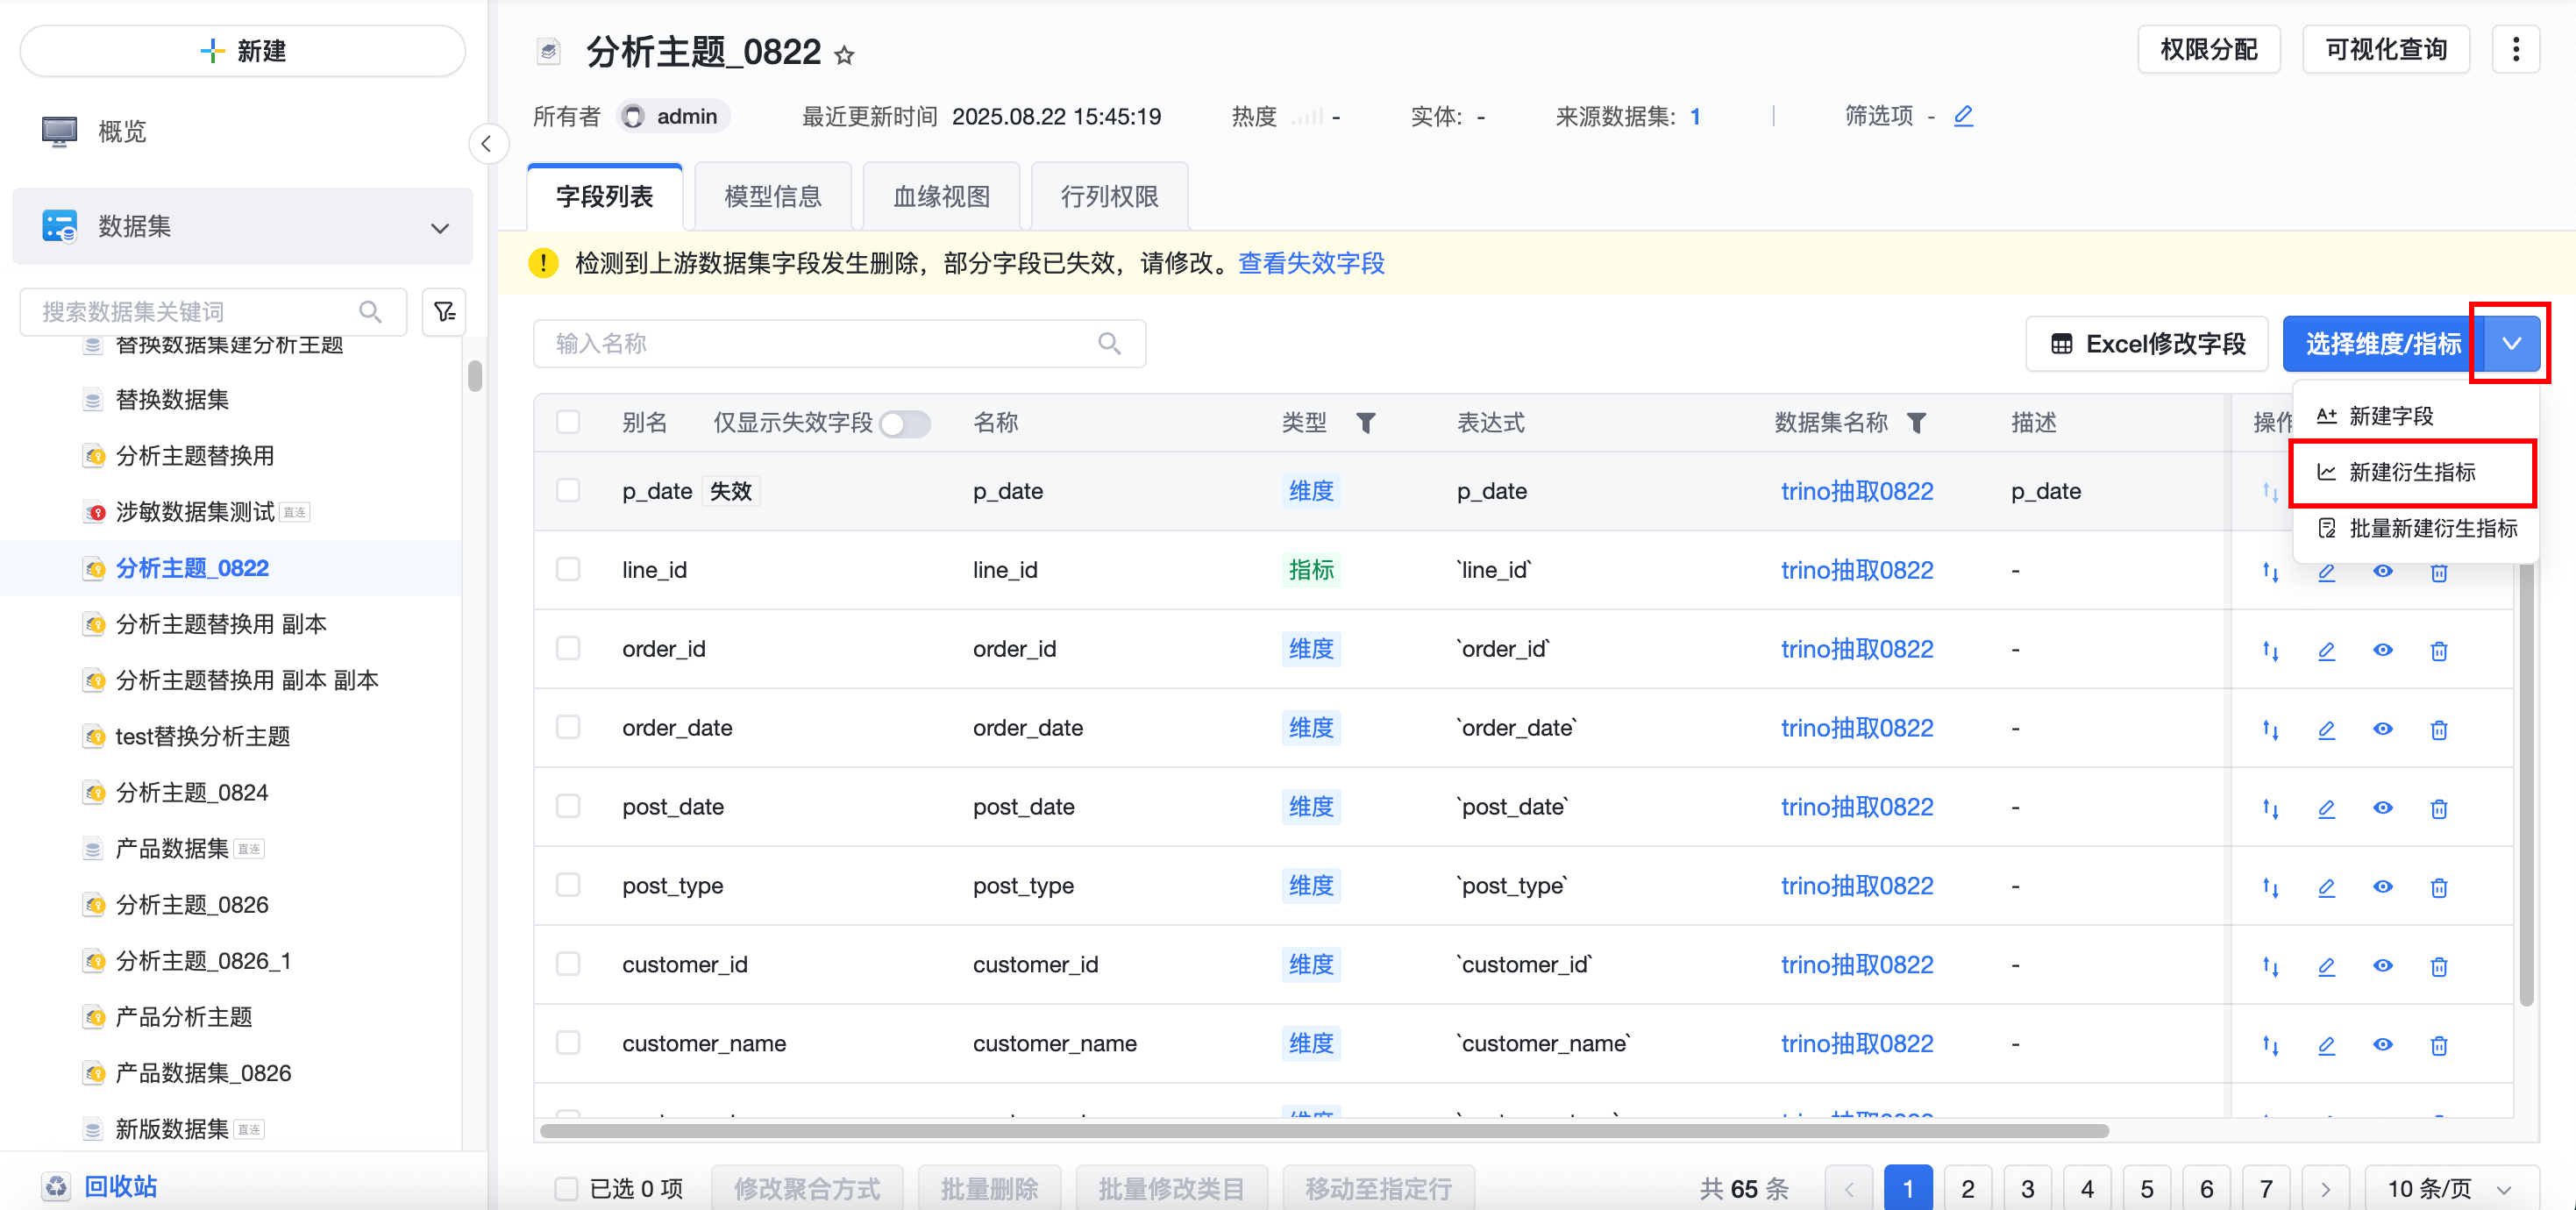Click the eye icon on customer_id row
The height and width of the screenshot is (1210, 2576).
click(x=2382, y=965)
